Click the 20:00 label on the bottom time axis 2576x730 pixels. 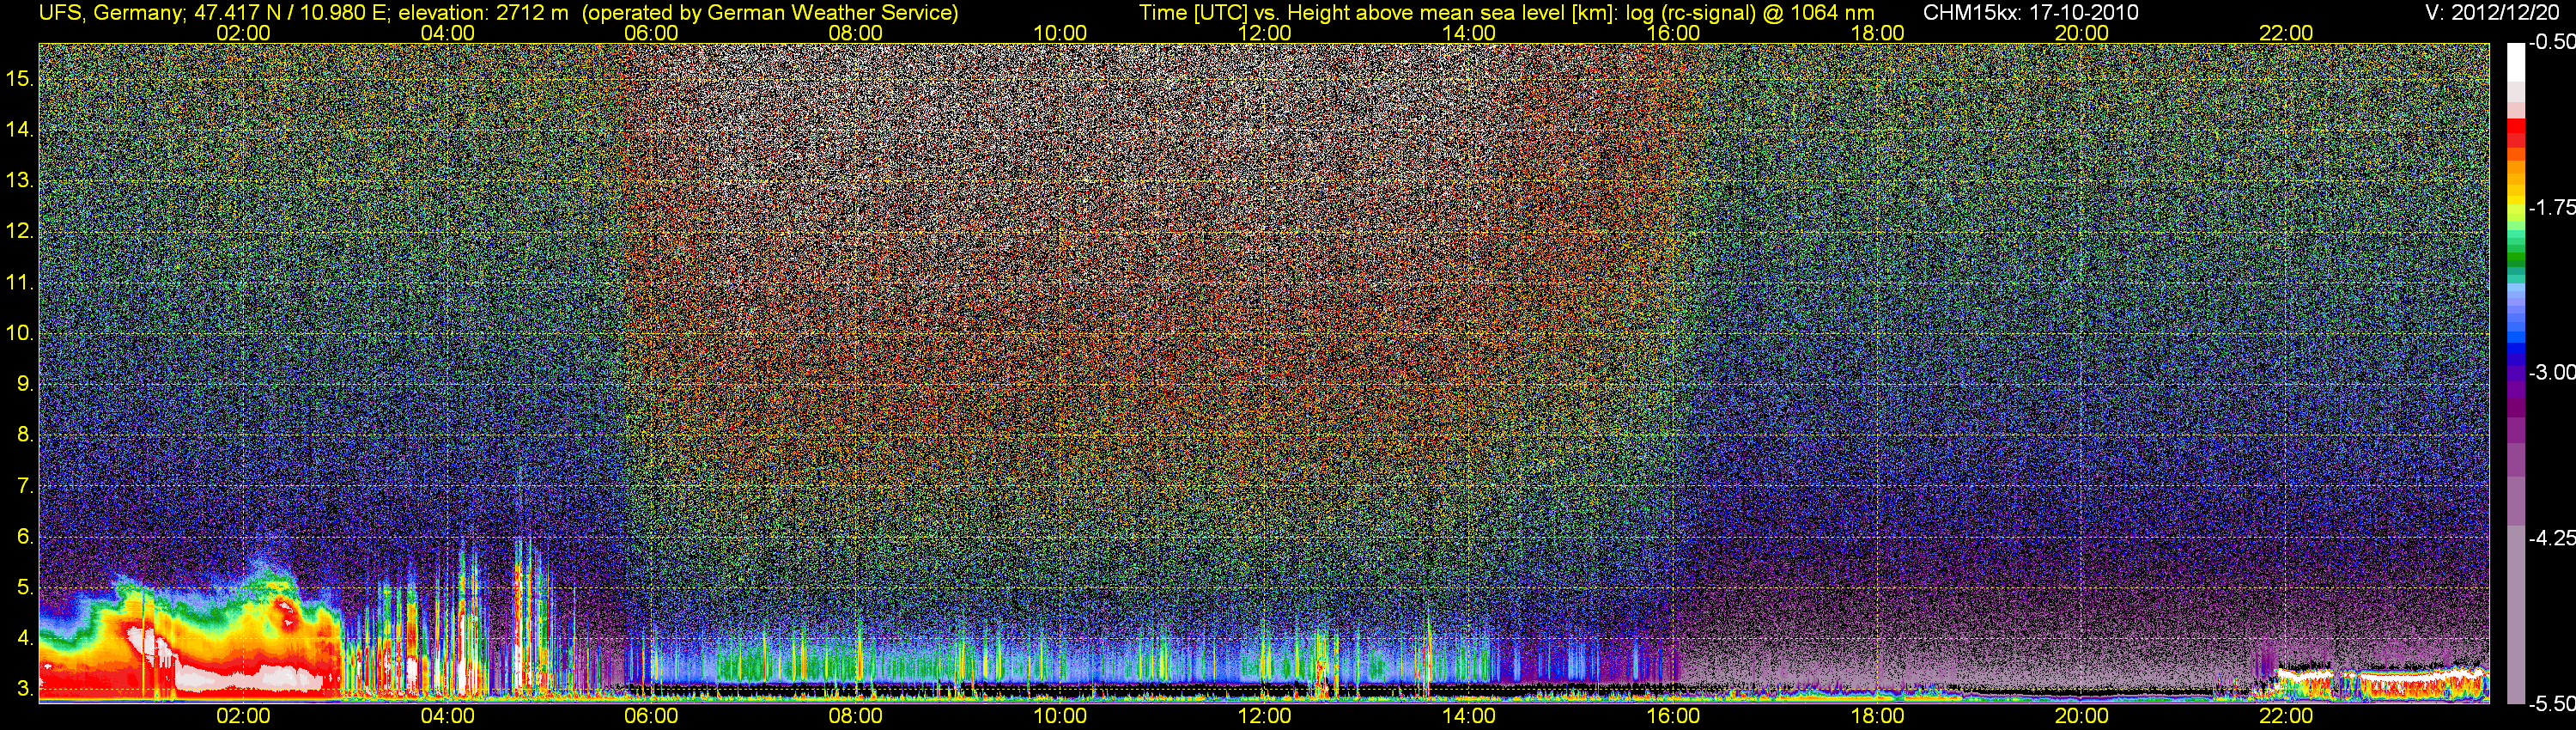pyautogui.click(x=2082, y=716)
